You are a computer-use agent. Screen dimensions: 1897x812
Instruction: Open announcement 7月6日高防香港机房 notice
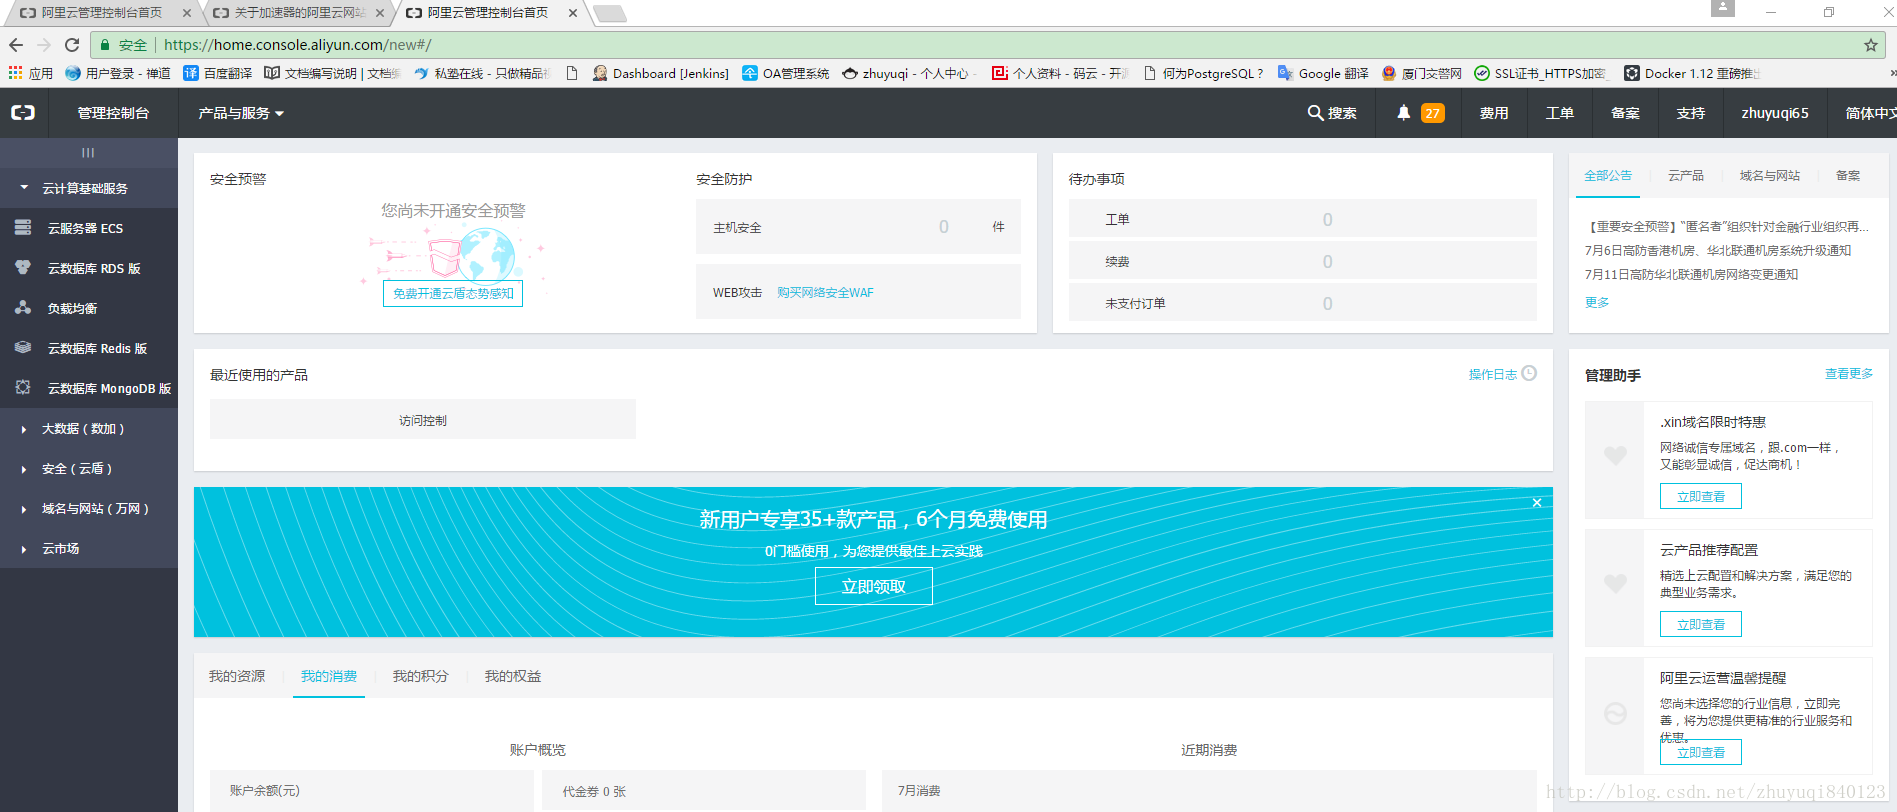pos(1718,250)
